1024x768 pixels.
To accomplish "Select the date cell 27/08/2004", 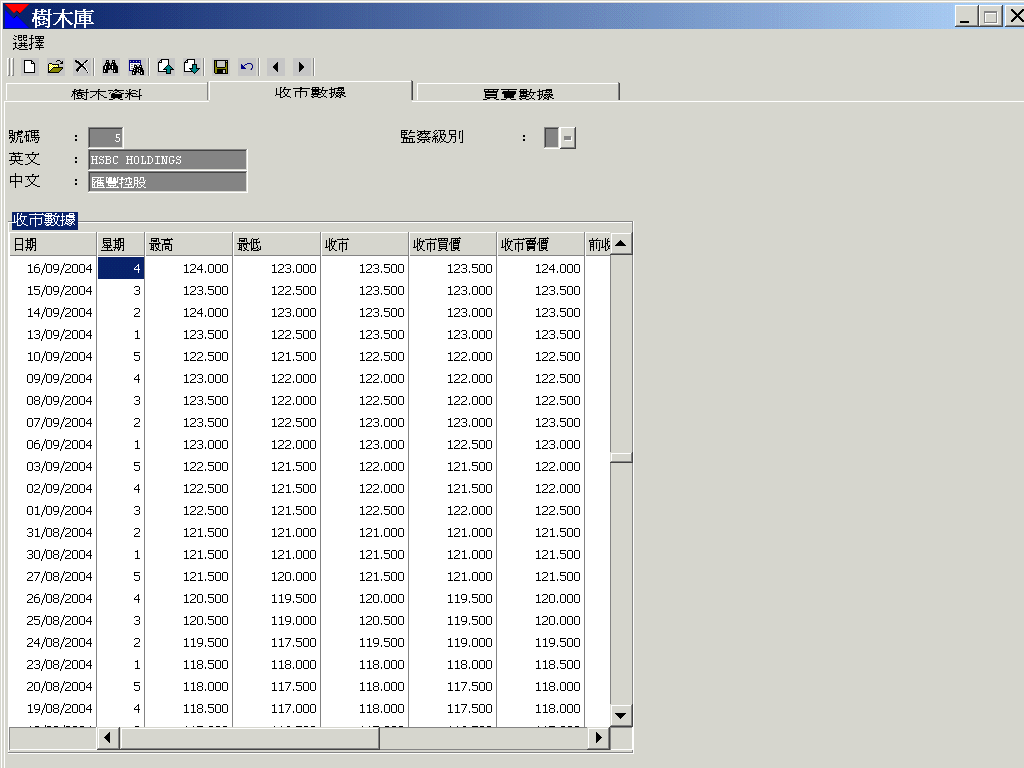I will pyautogui.click(x=53, y=577).
